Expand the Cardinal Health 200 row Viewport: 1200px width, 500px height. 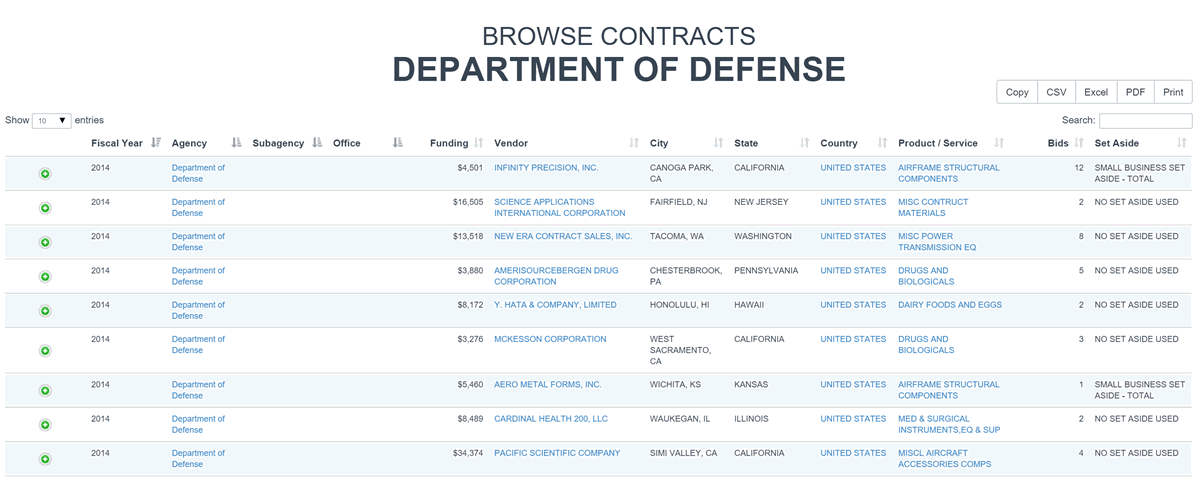pos(45,425)
